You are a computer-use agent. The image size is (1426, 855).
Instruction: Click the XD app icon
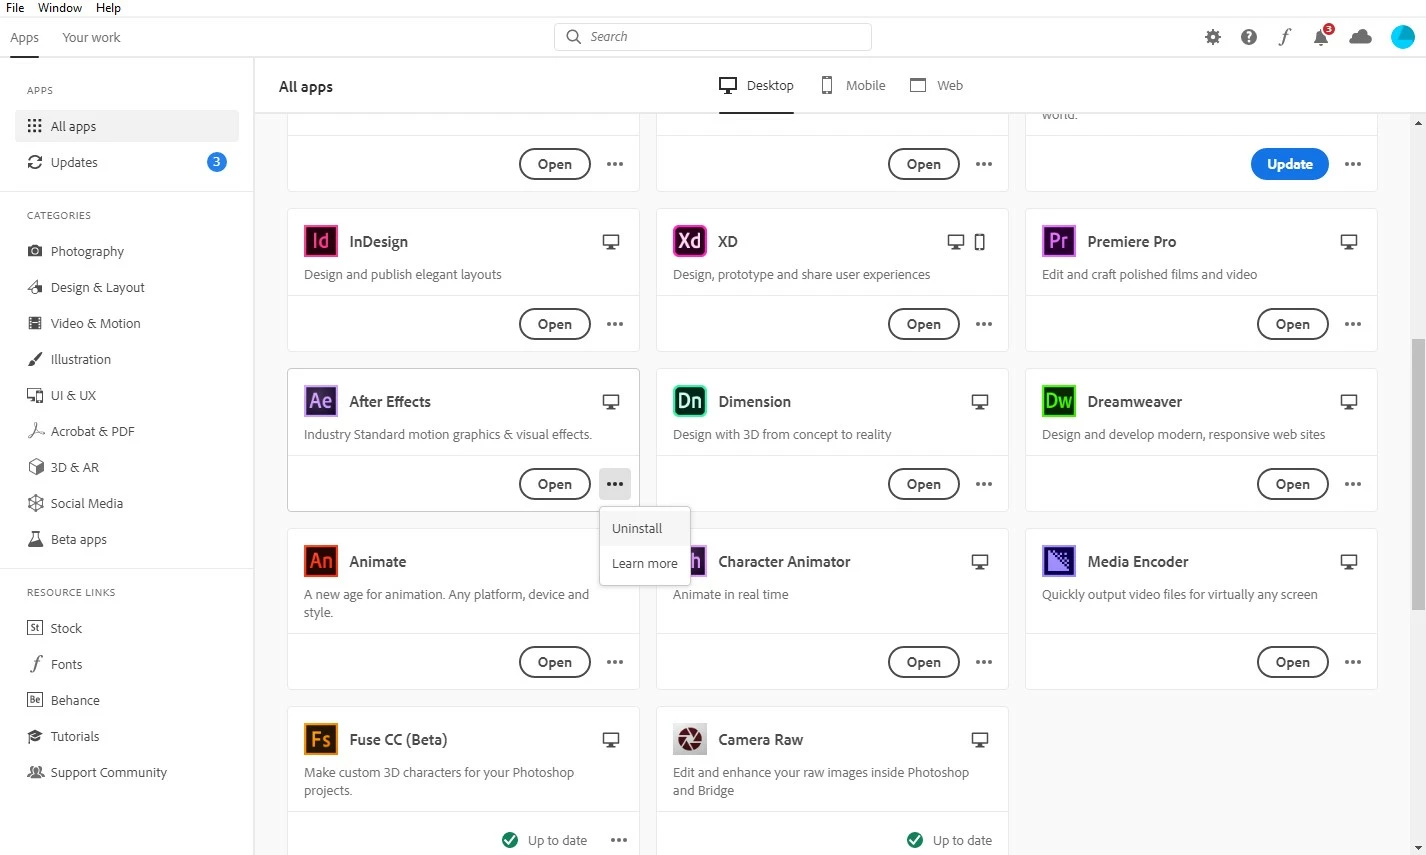click(x=689, y=241)
